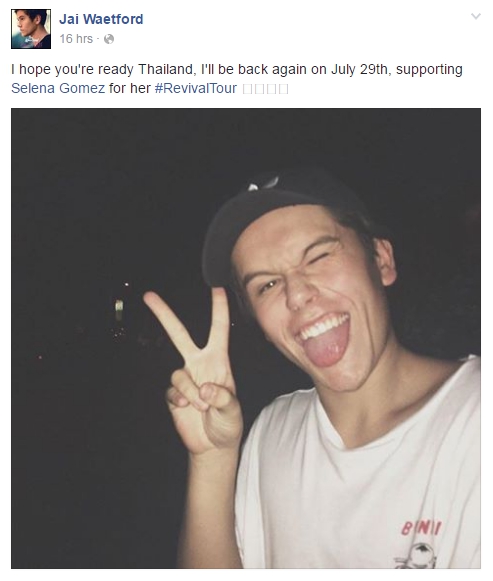This screenshot has height=581, width=493.
Task: Click the peace sign hand in the photo
Action: (196, 371)
